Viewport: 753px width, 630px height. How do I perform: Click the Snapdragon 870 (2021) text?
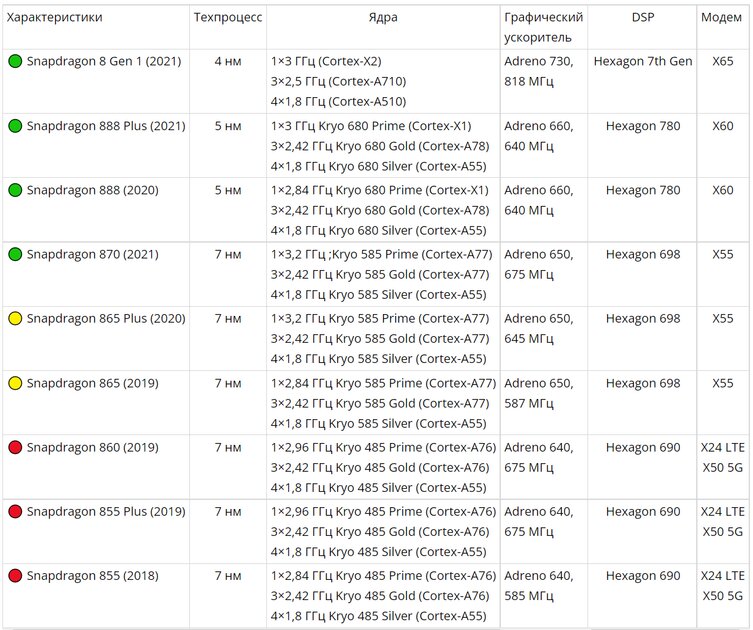[x=90, y=255]
